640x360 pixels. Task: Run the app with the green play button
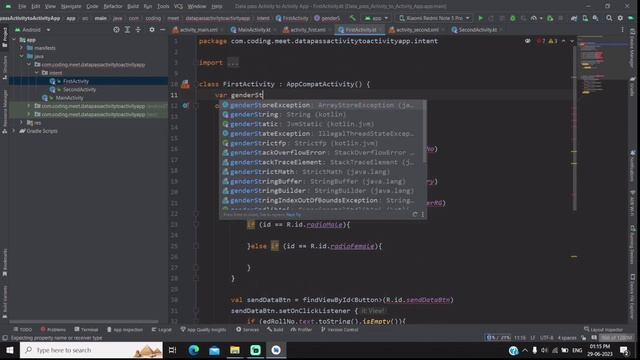coord(480,18)
